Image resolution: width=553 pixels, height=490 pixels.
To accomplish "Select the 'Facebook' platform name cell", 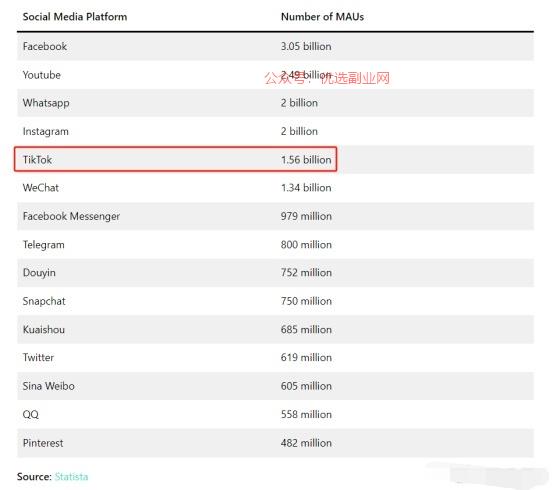I will click(x=45, y=46).
